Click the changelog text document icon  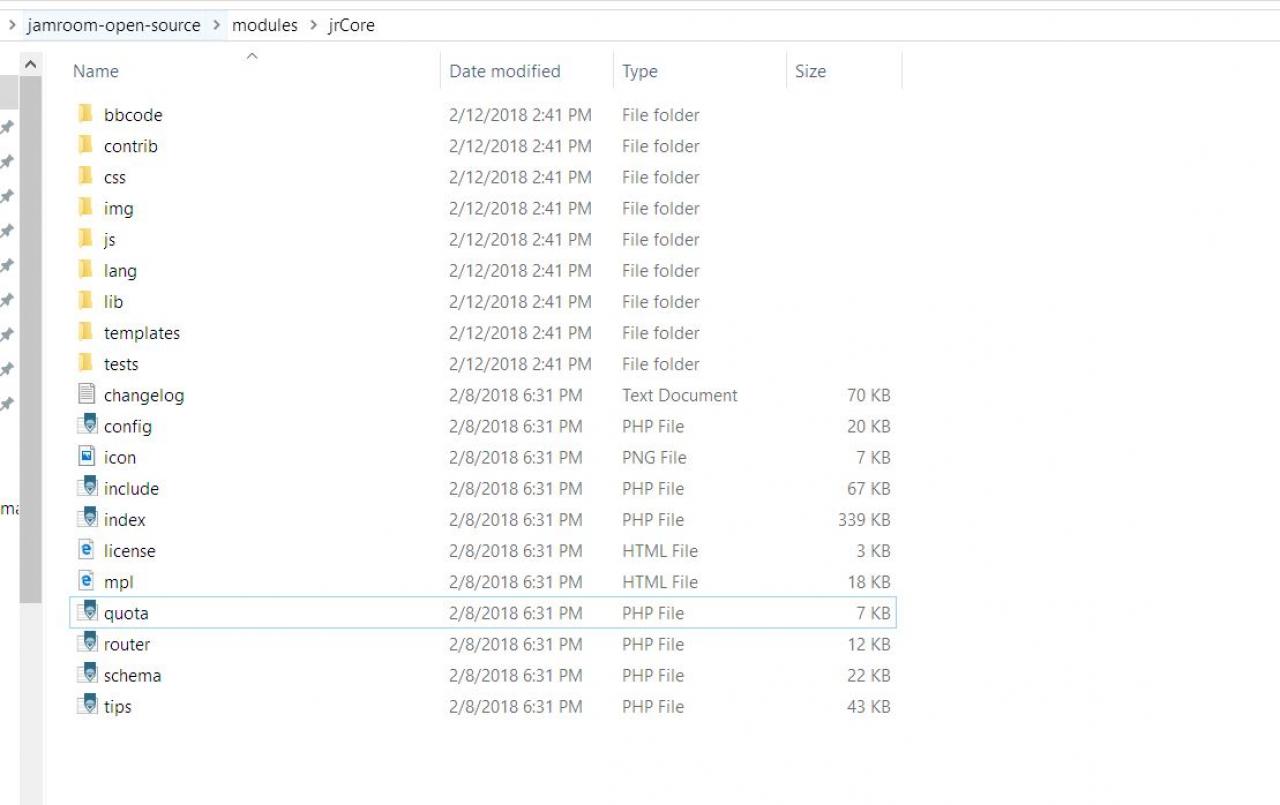pyautogui.click(x=86, y=395)
